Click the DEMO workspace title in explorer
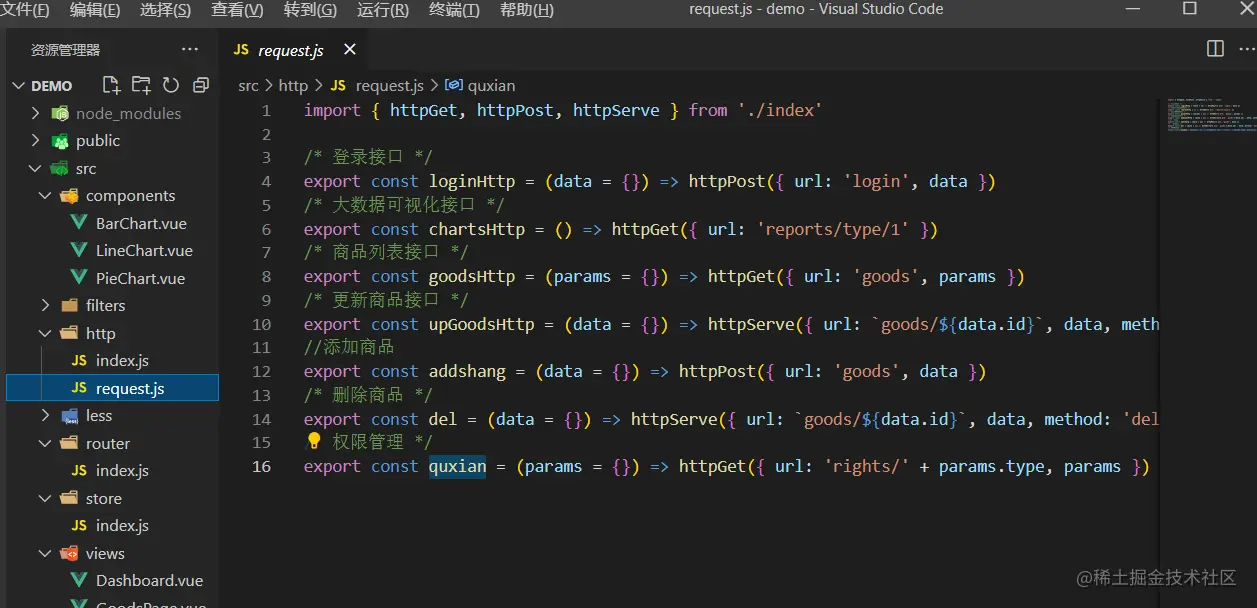The height and width of the screenshot is (608, 1257). tap(52, 86)
